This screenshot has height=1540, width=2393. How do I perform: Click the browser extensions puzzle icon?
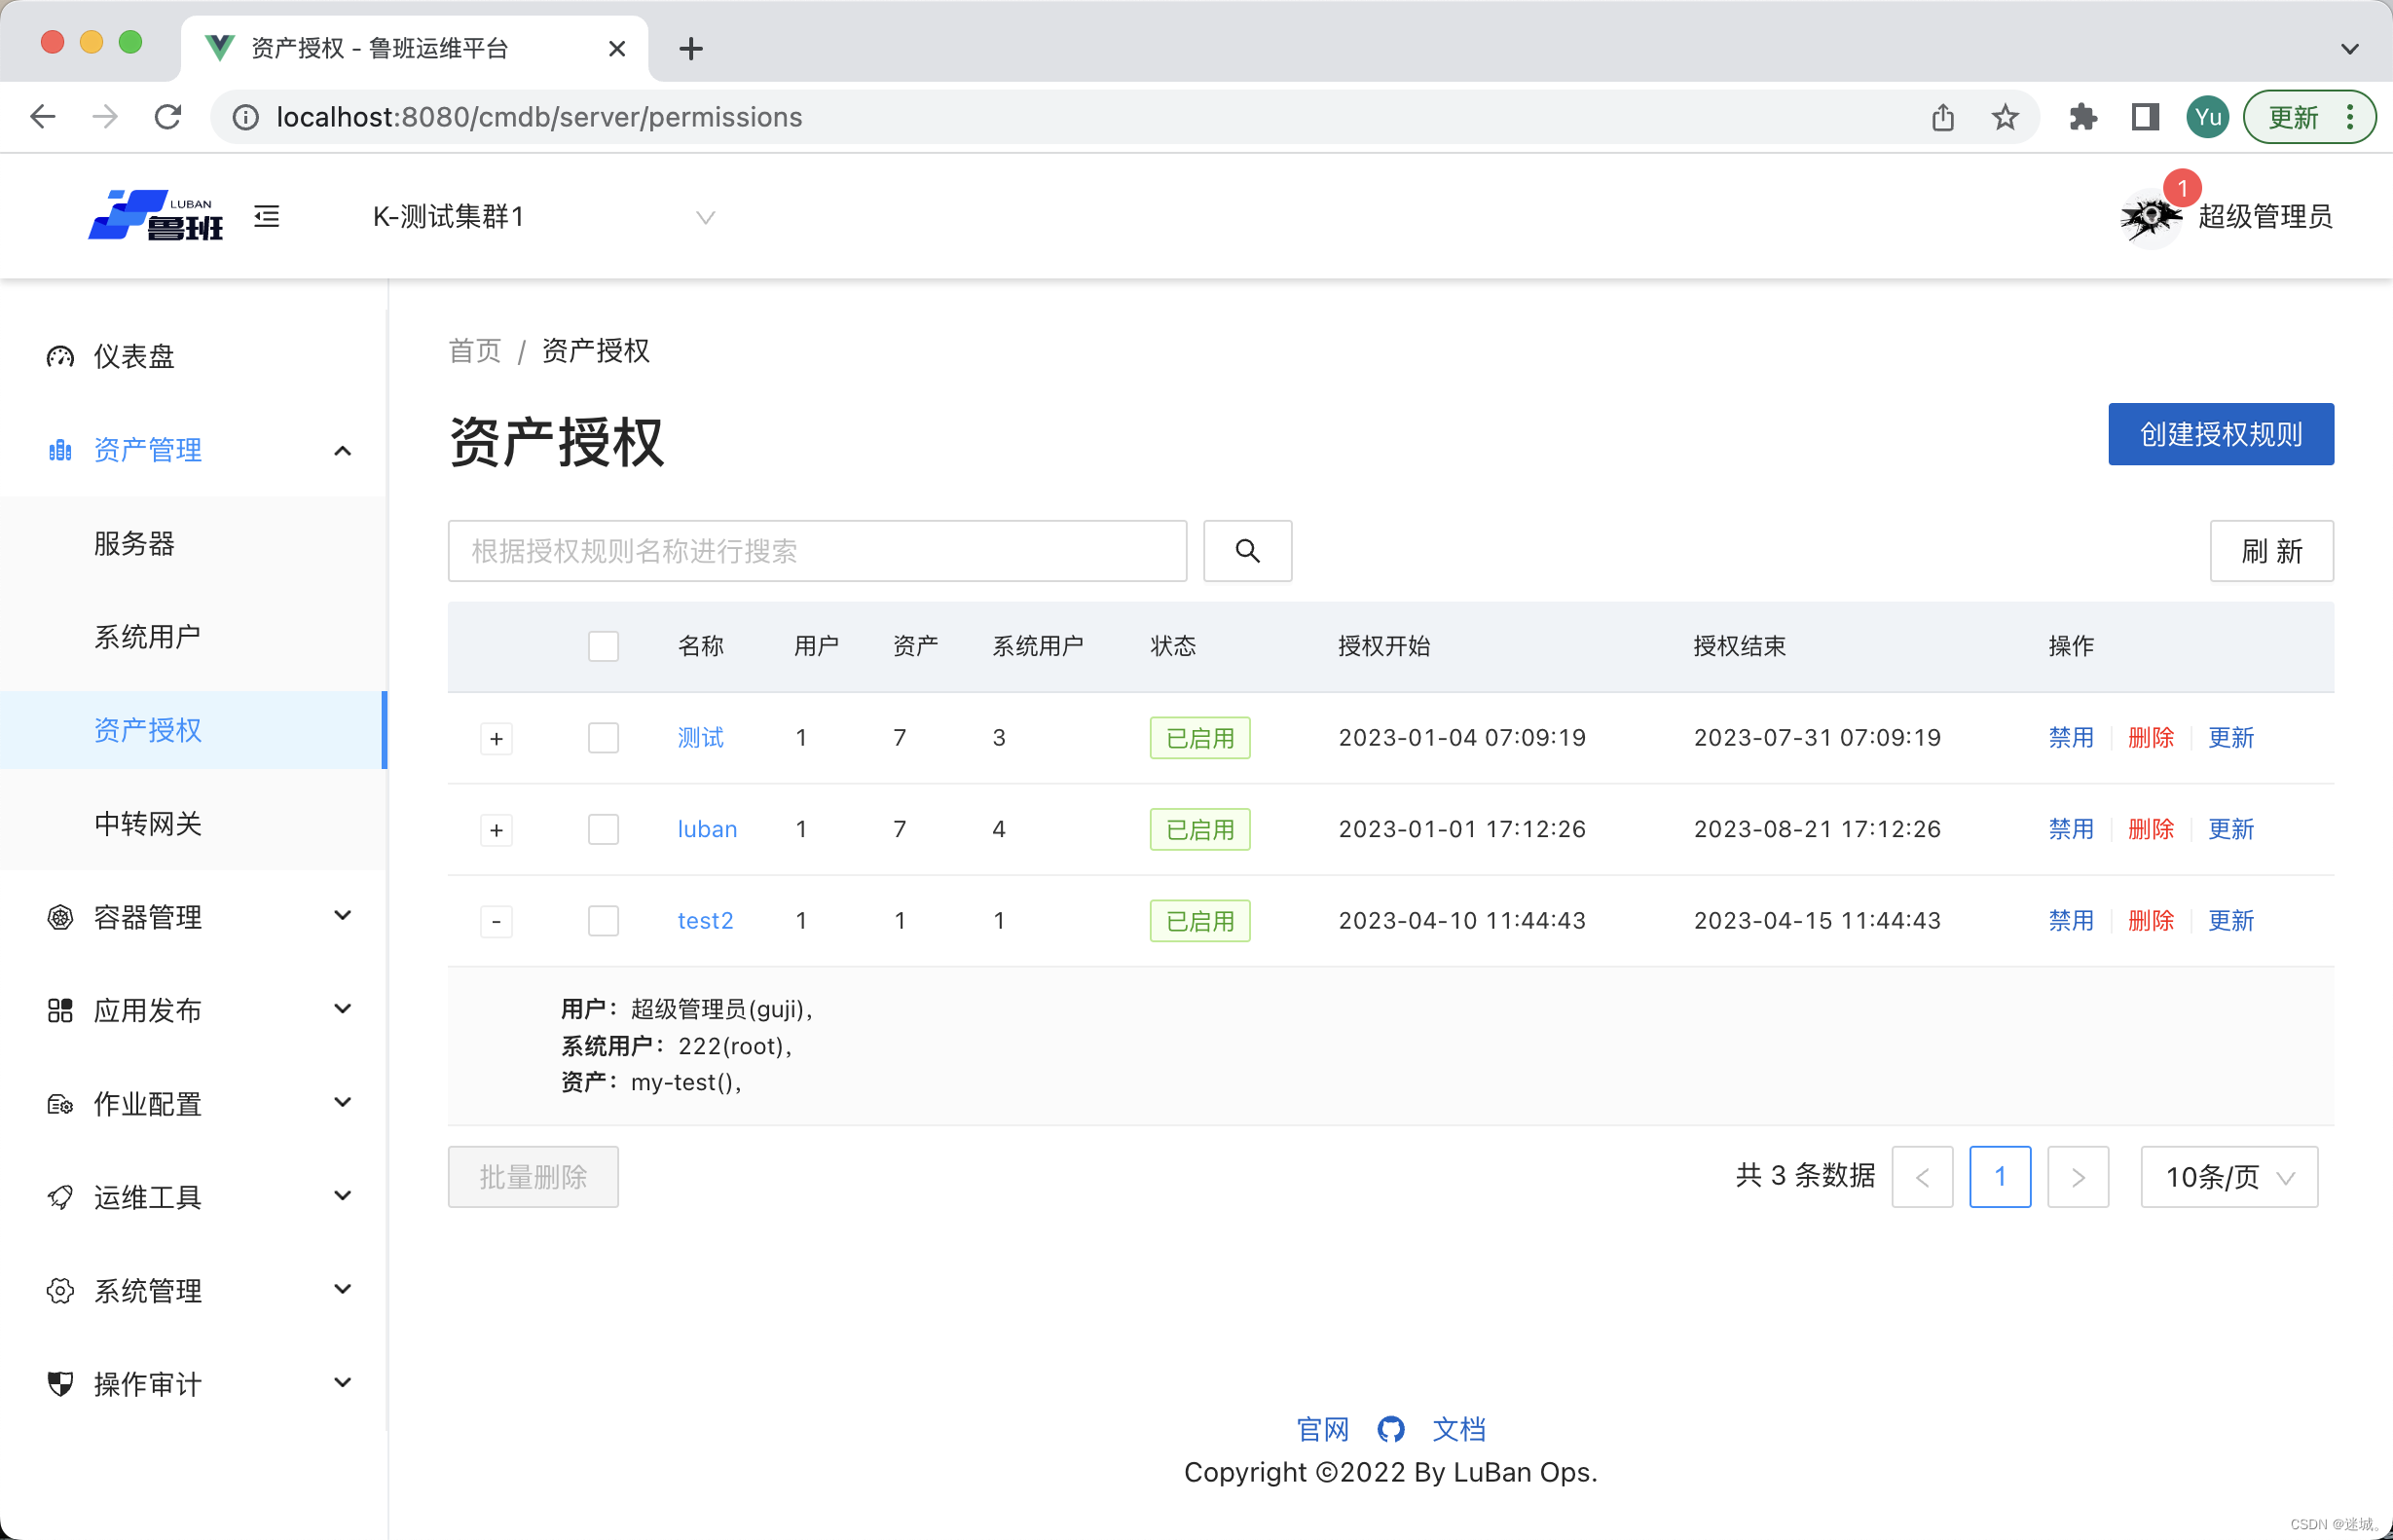[2083, 117]
